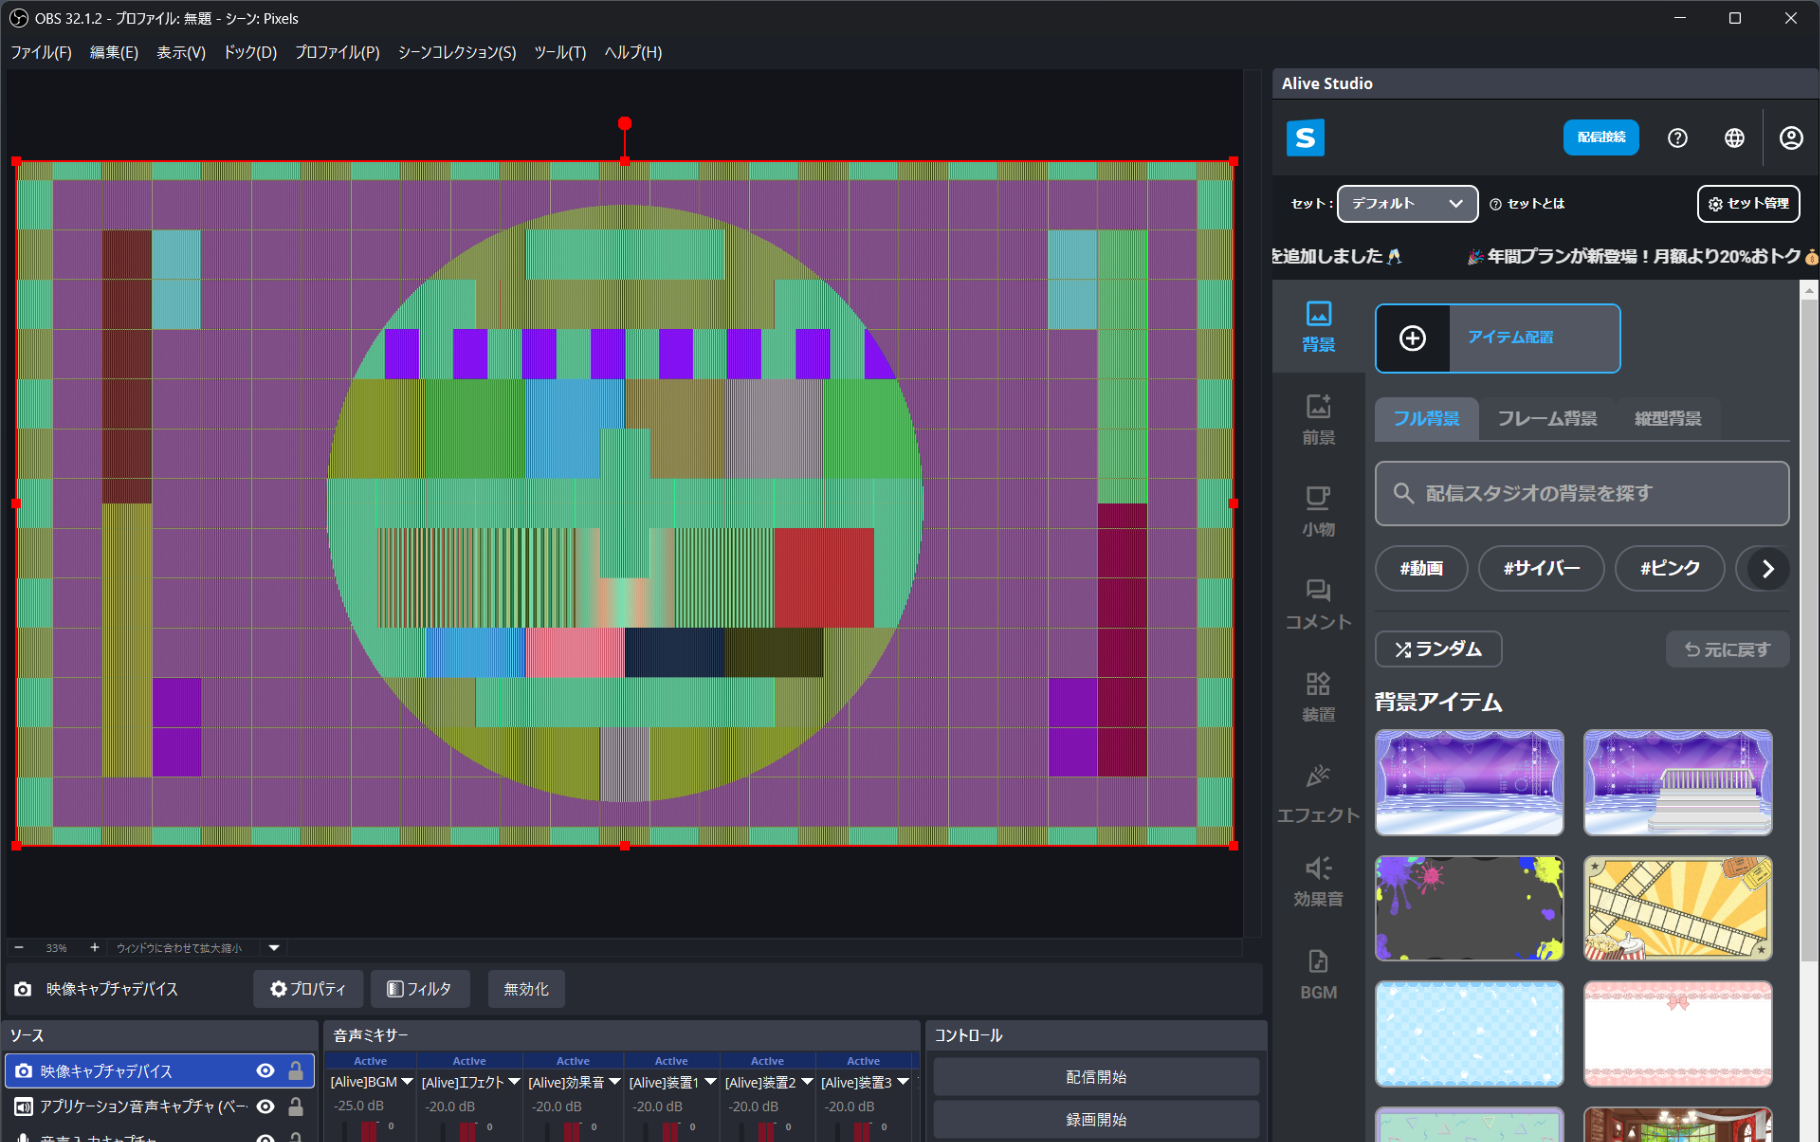Click the background search field
Image resolution: width=1820 pixels, height=1142 pixels.
(1582, 494)
